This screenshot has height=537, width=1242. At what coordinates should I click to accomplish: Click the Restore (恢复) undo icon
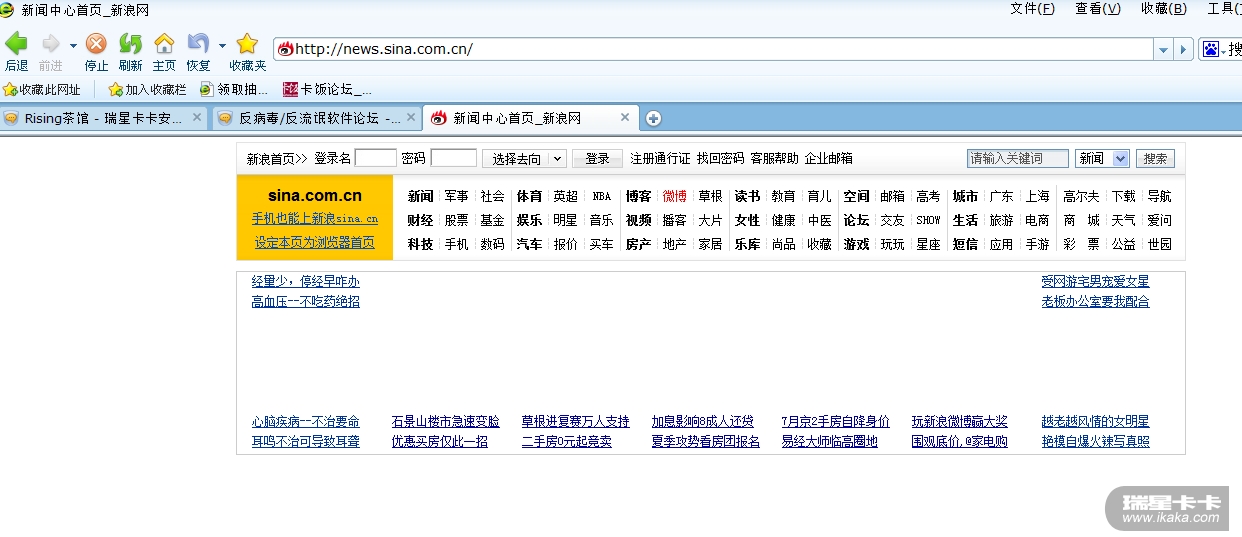point(198,44)
